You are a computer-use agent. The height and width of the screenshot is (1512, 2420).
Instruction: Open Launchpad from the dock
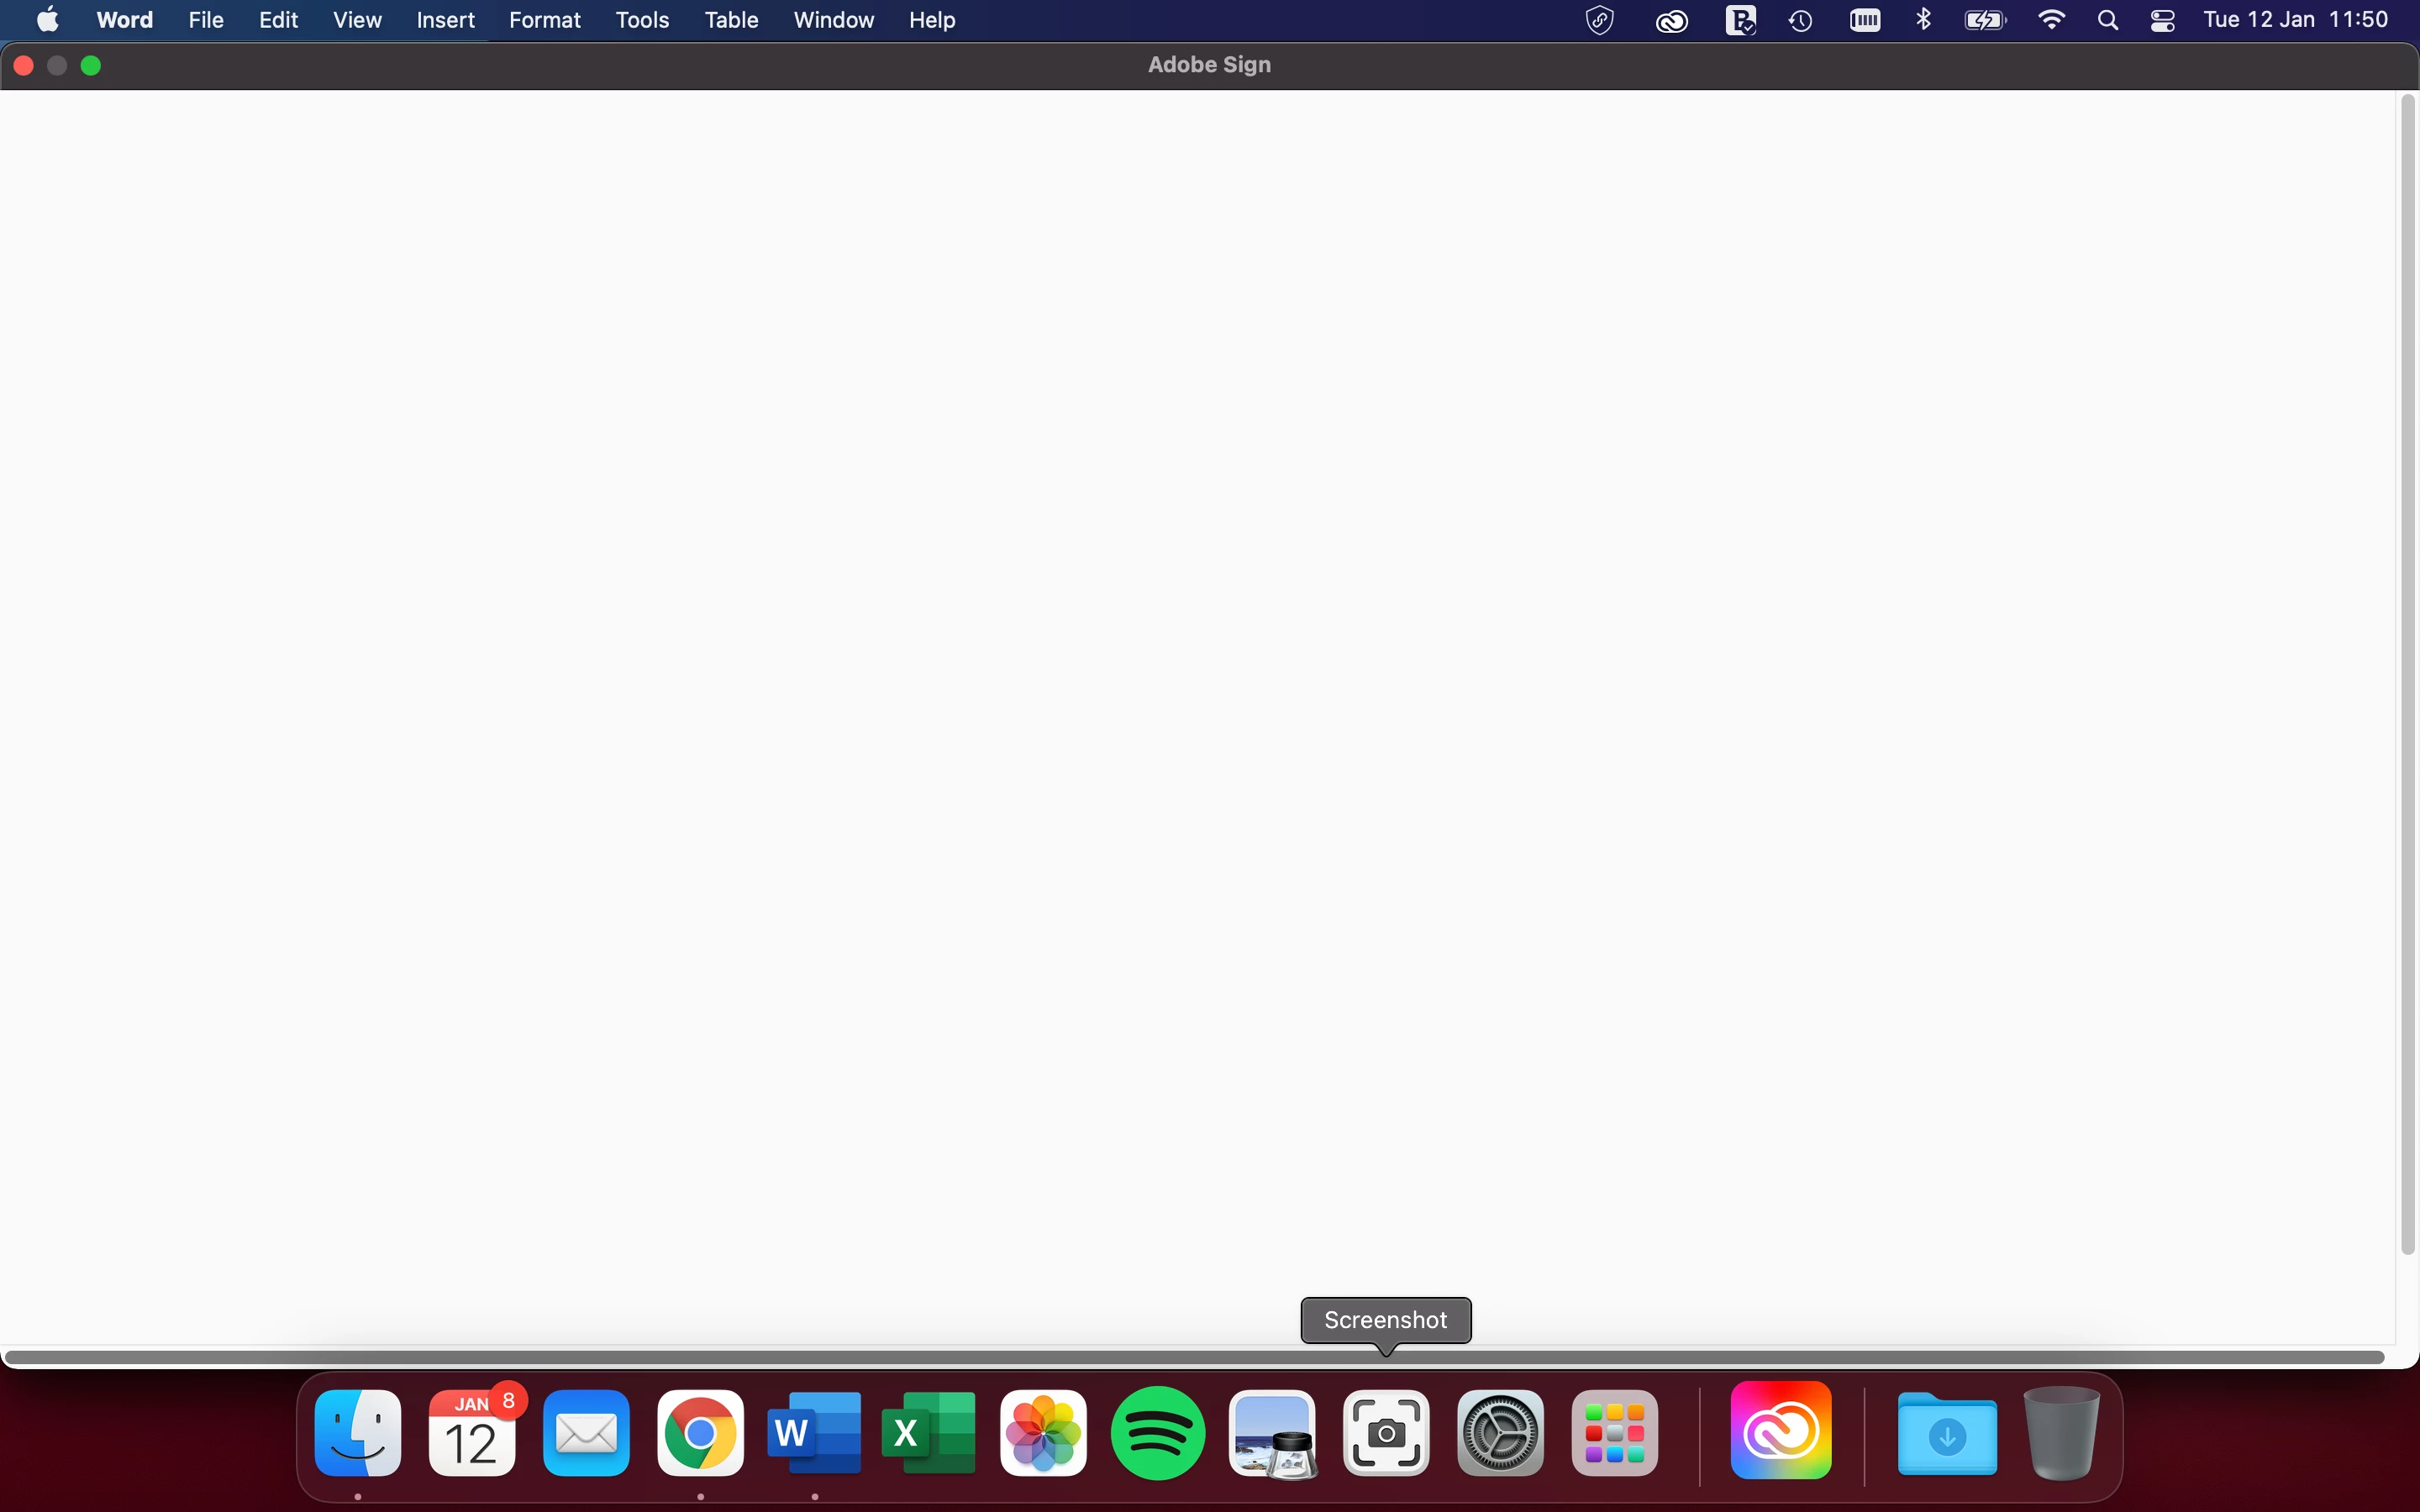[1614, 1434]
